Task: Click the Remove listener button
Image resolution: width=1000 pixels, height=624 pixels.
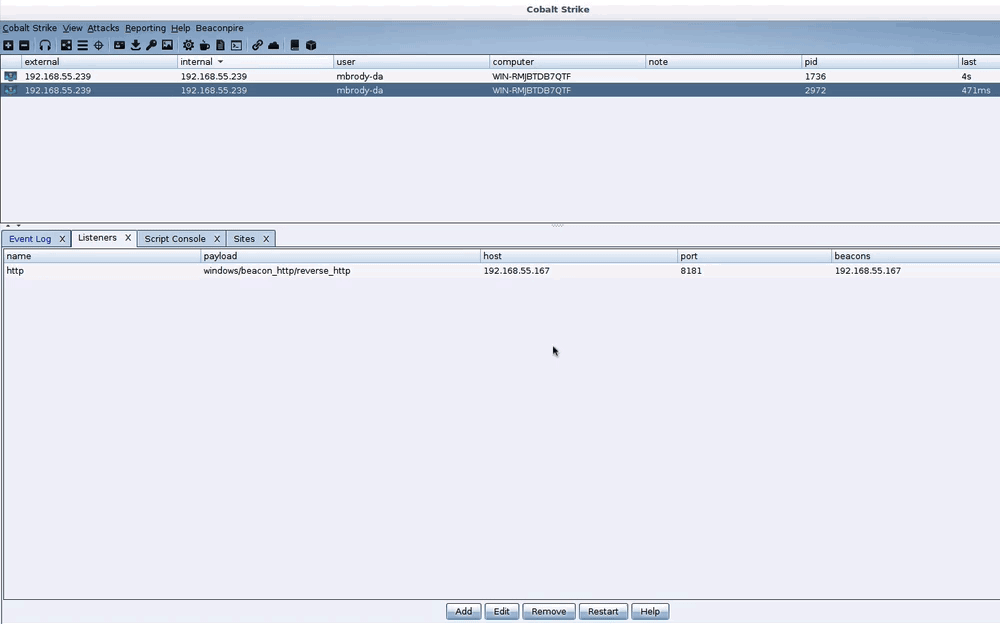Action: (548, 611)
